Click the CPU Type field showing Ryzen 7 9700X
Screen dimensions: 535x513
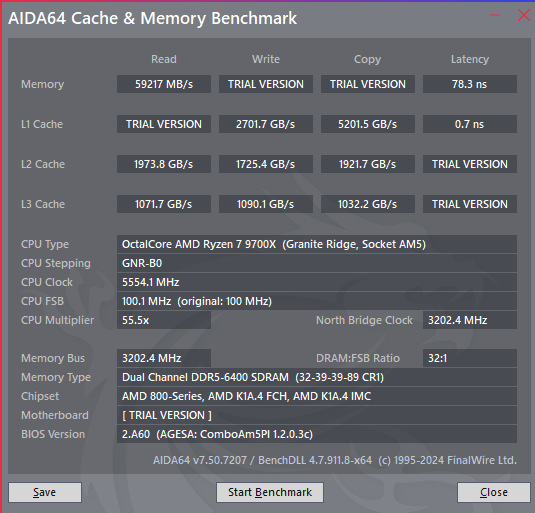pos(317,244)
